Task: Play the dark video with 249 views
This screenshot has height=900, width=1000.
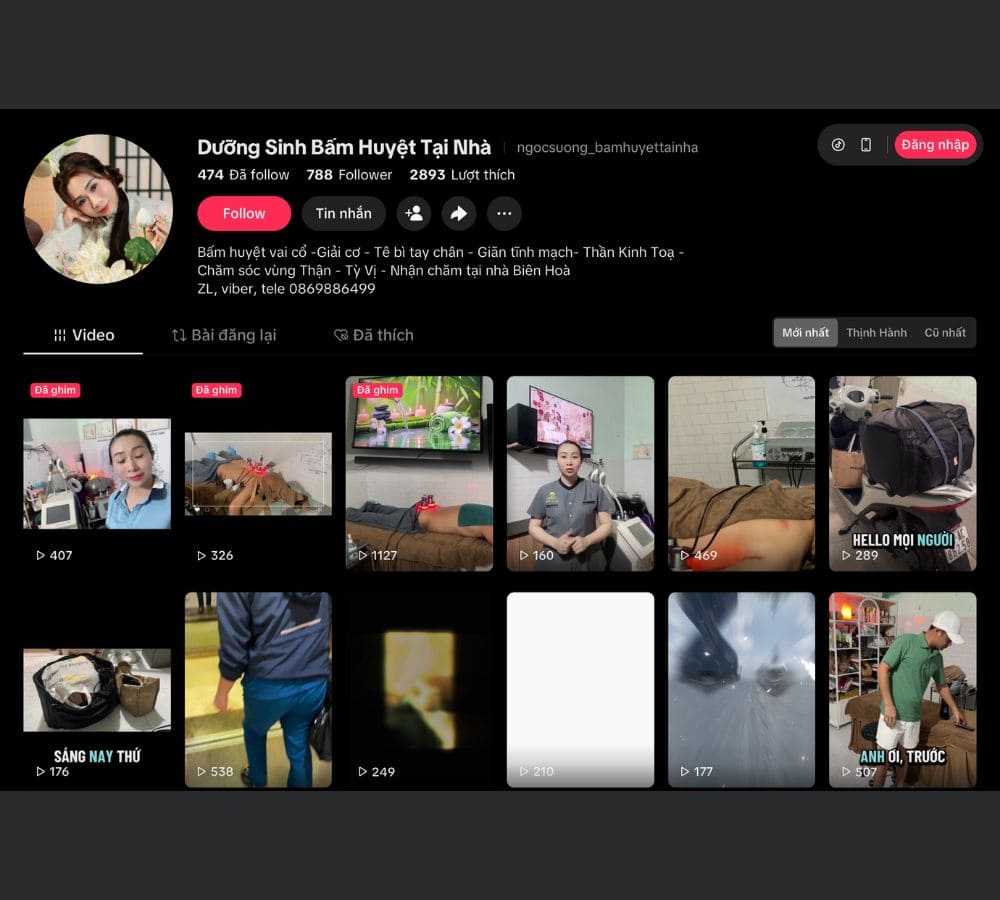Action: (419, 690)
